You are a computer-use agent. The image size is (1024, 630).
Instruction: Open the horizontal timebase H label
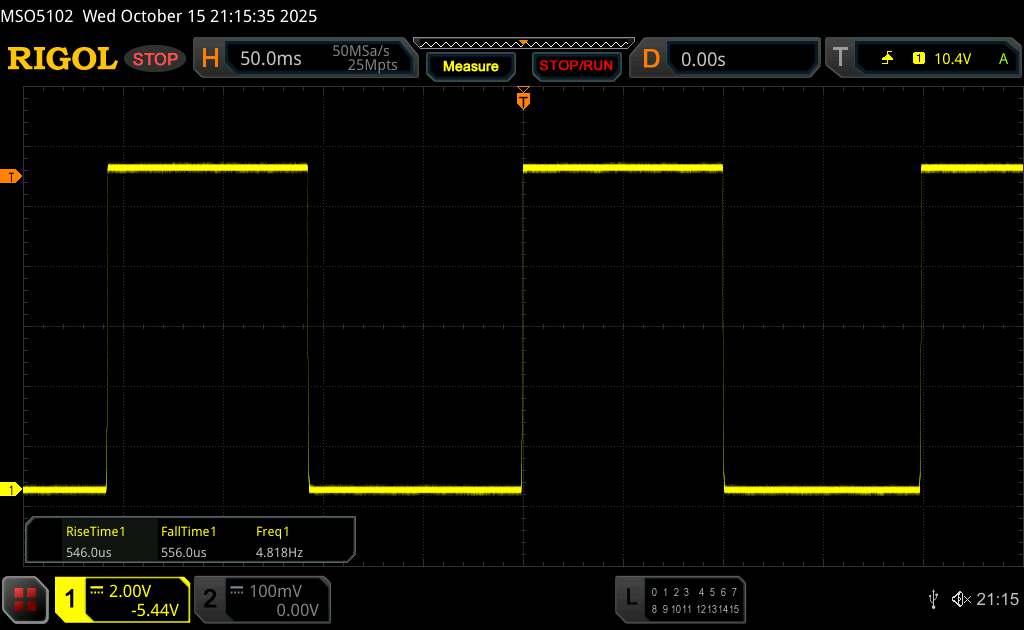[210, 59]
